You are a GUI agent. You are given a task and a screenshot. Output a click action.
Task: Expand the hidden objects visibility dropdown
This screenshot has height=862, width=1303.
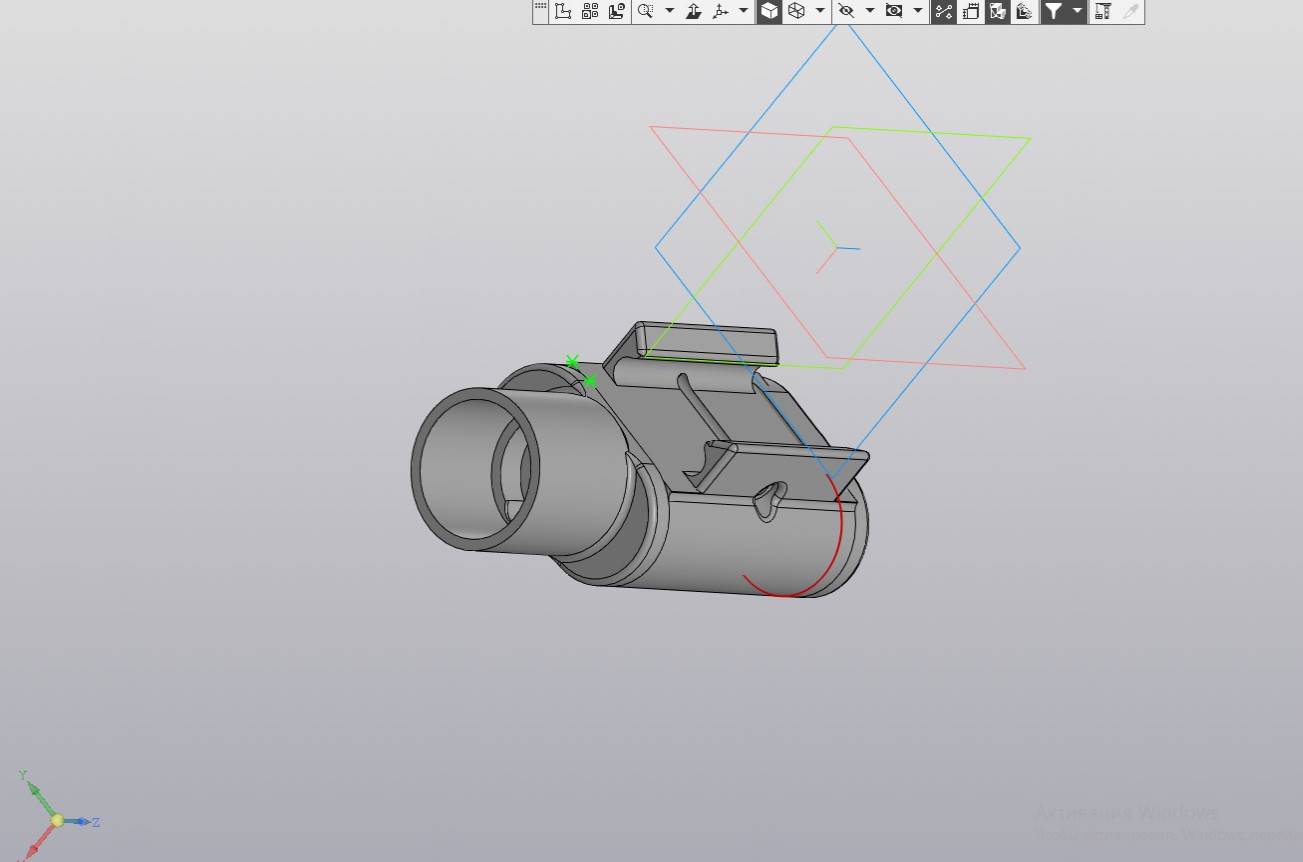coord(869,11)
